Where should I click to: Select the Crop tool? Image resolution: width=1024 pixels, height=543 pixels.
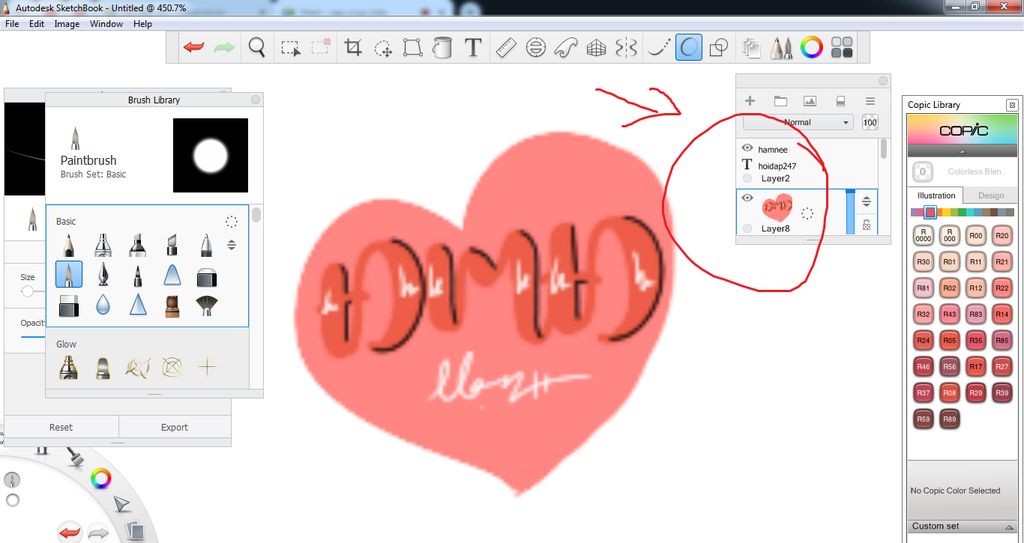pos(353,48)
